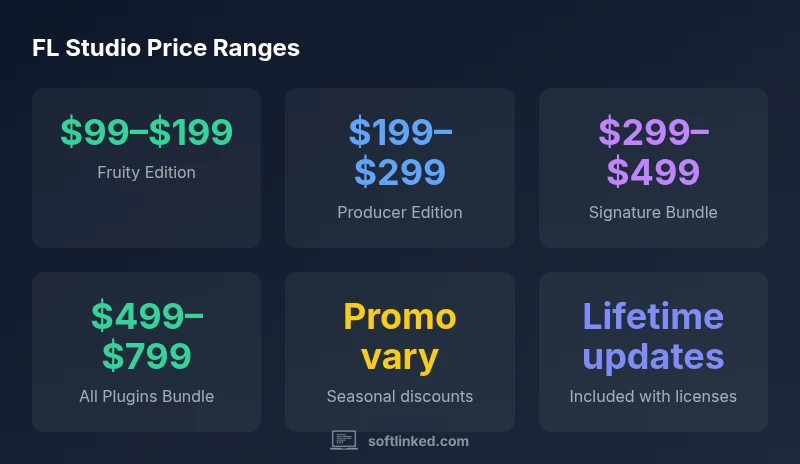
Task: Open the softlinked.com link
Action: tap(418, 441)
